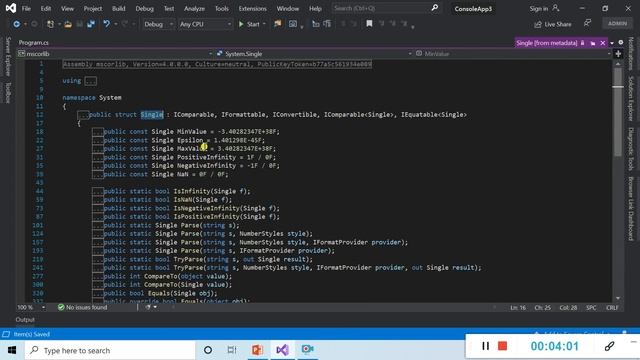The image size is (640, 360).
Task: Open the Build menu
Action: (x=118, y=9)
